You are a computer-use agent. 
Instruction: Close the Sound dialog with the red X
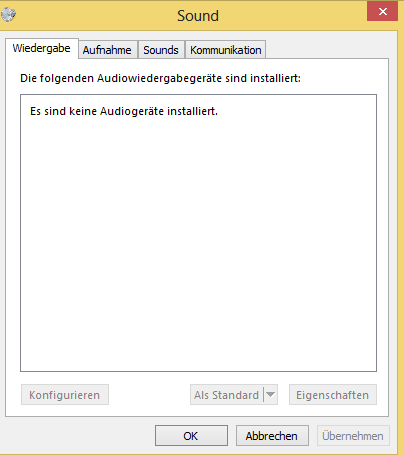pyautogui.click(x=382, y=12)
